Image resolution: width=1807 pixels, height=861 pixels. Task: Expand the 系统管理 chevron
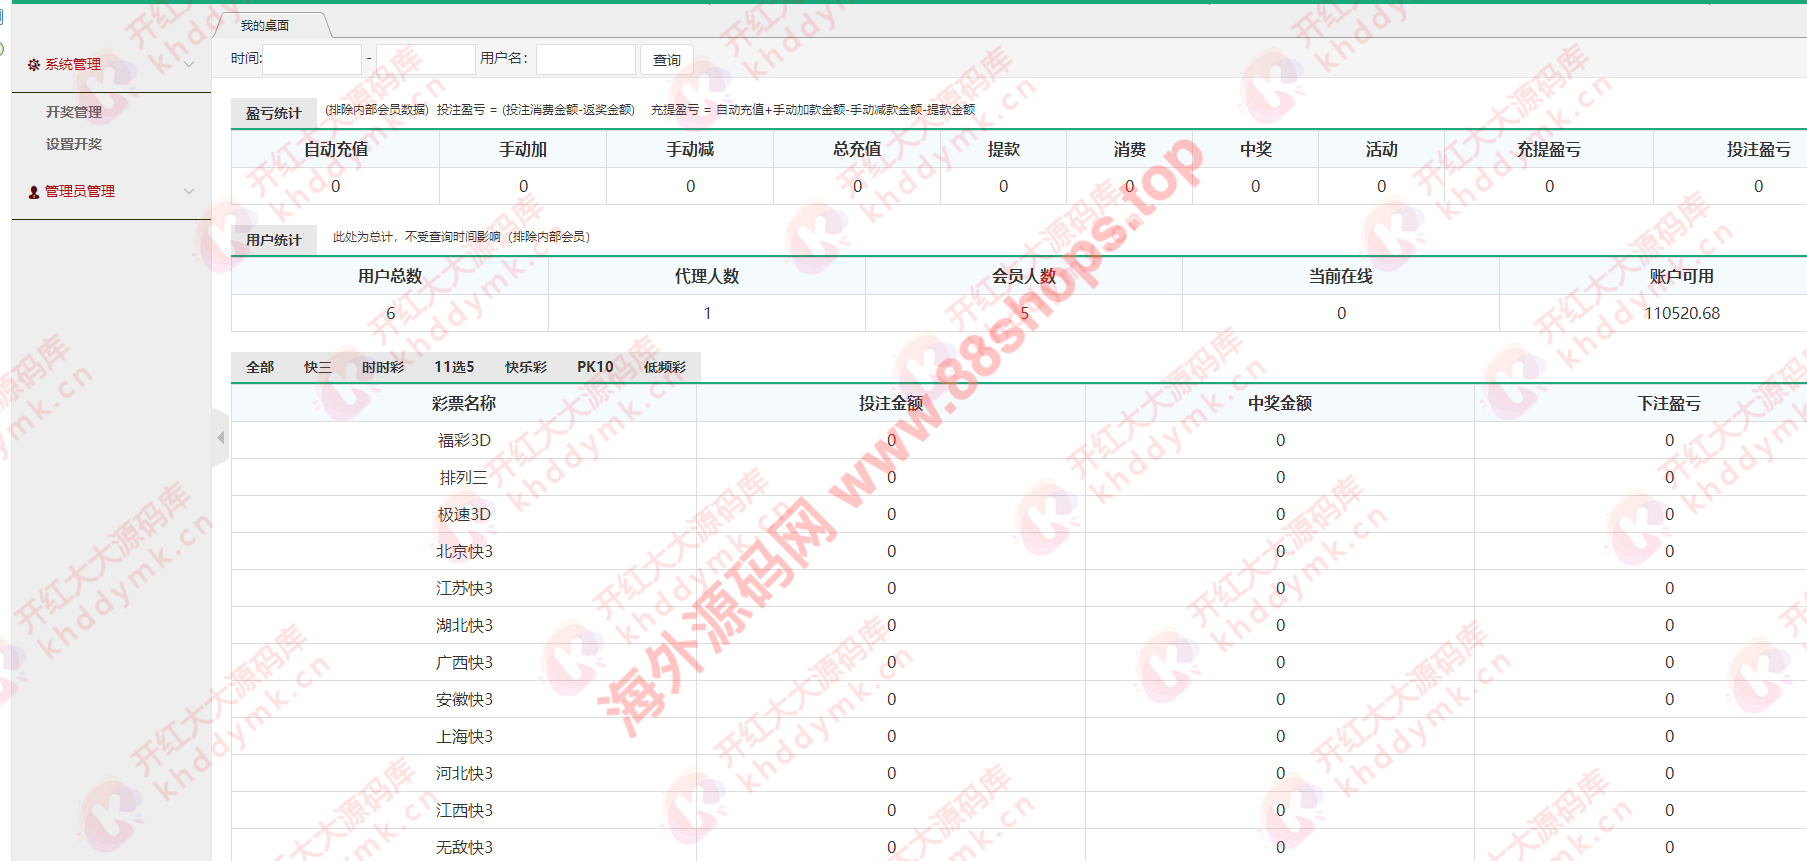pos(189,65)
